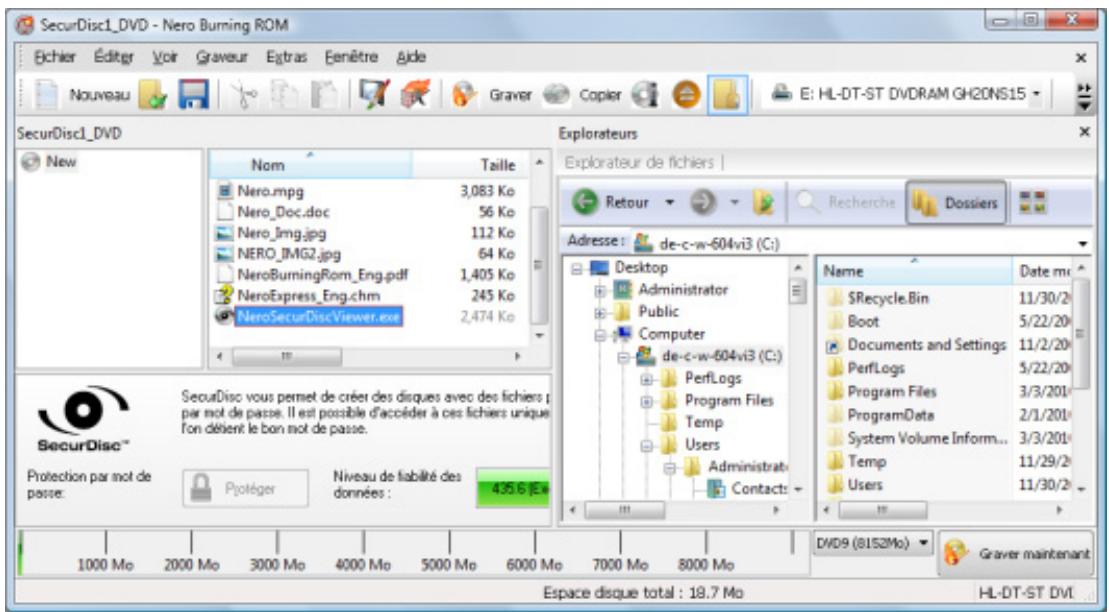
Task: Select the file NeroBurningRom_Eng.pdf
Action: 323,275
